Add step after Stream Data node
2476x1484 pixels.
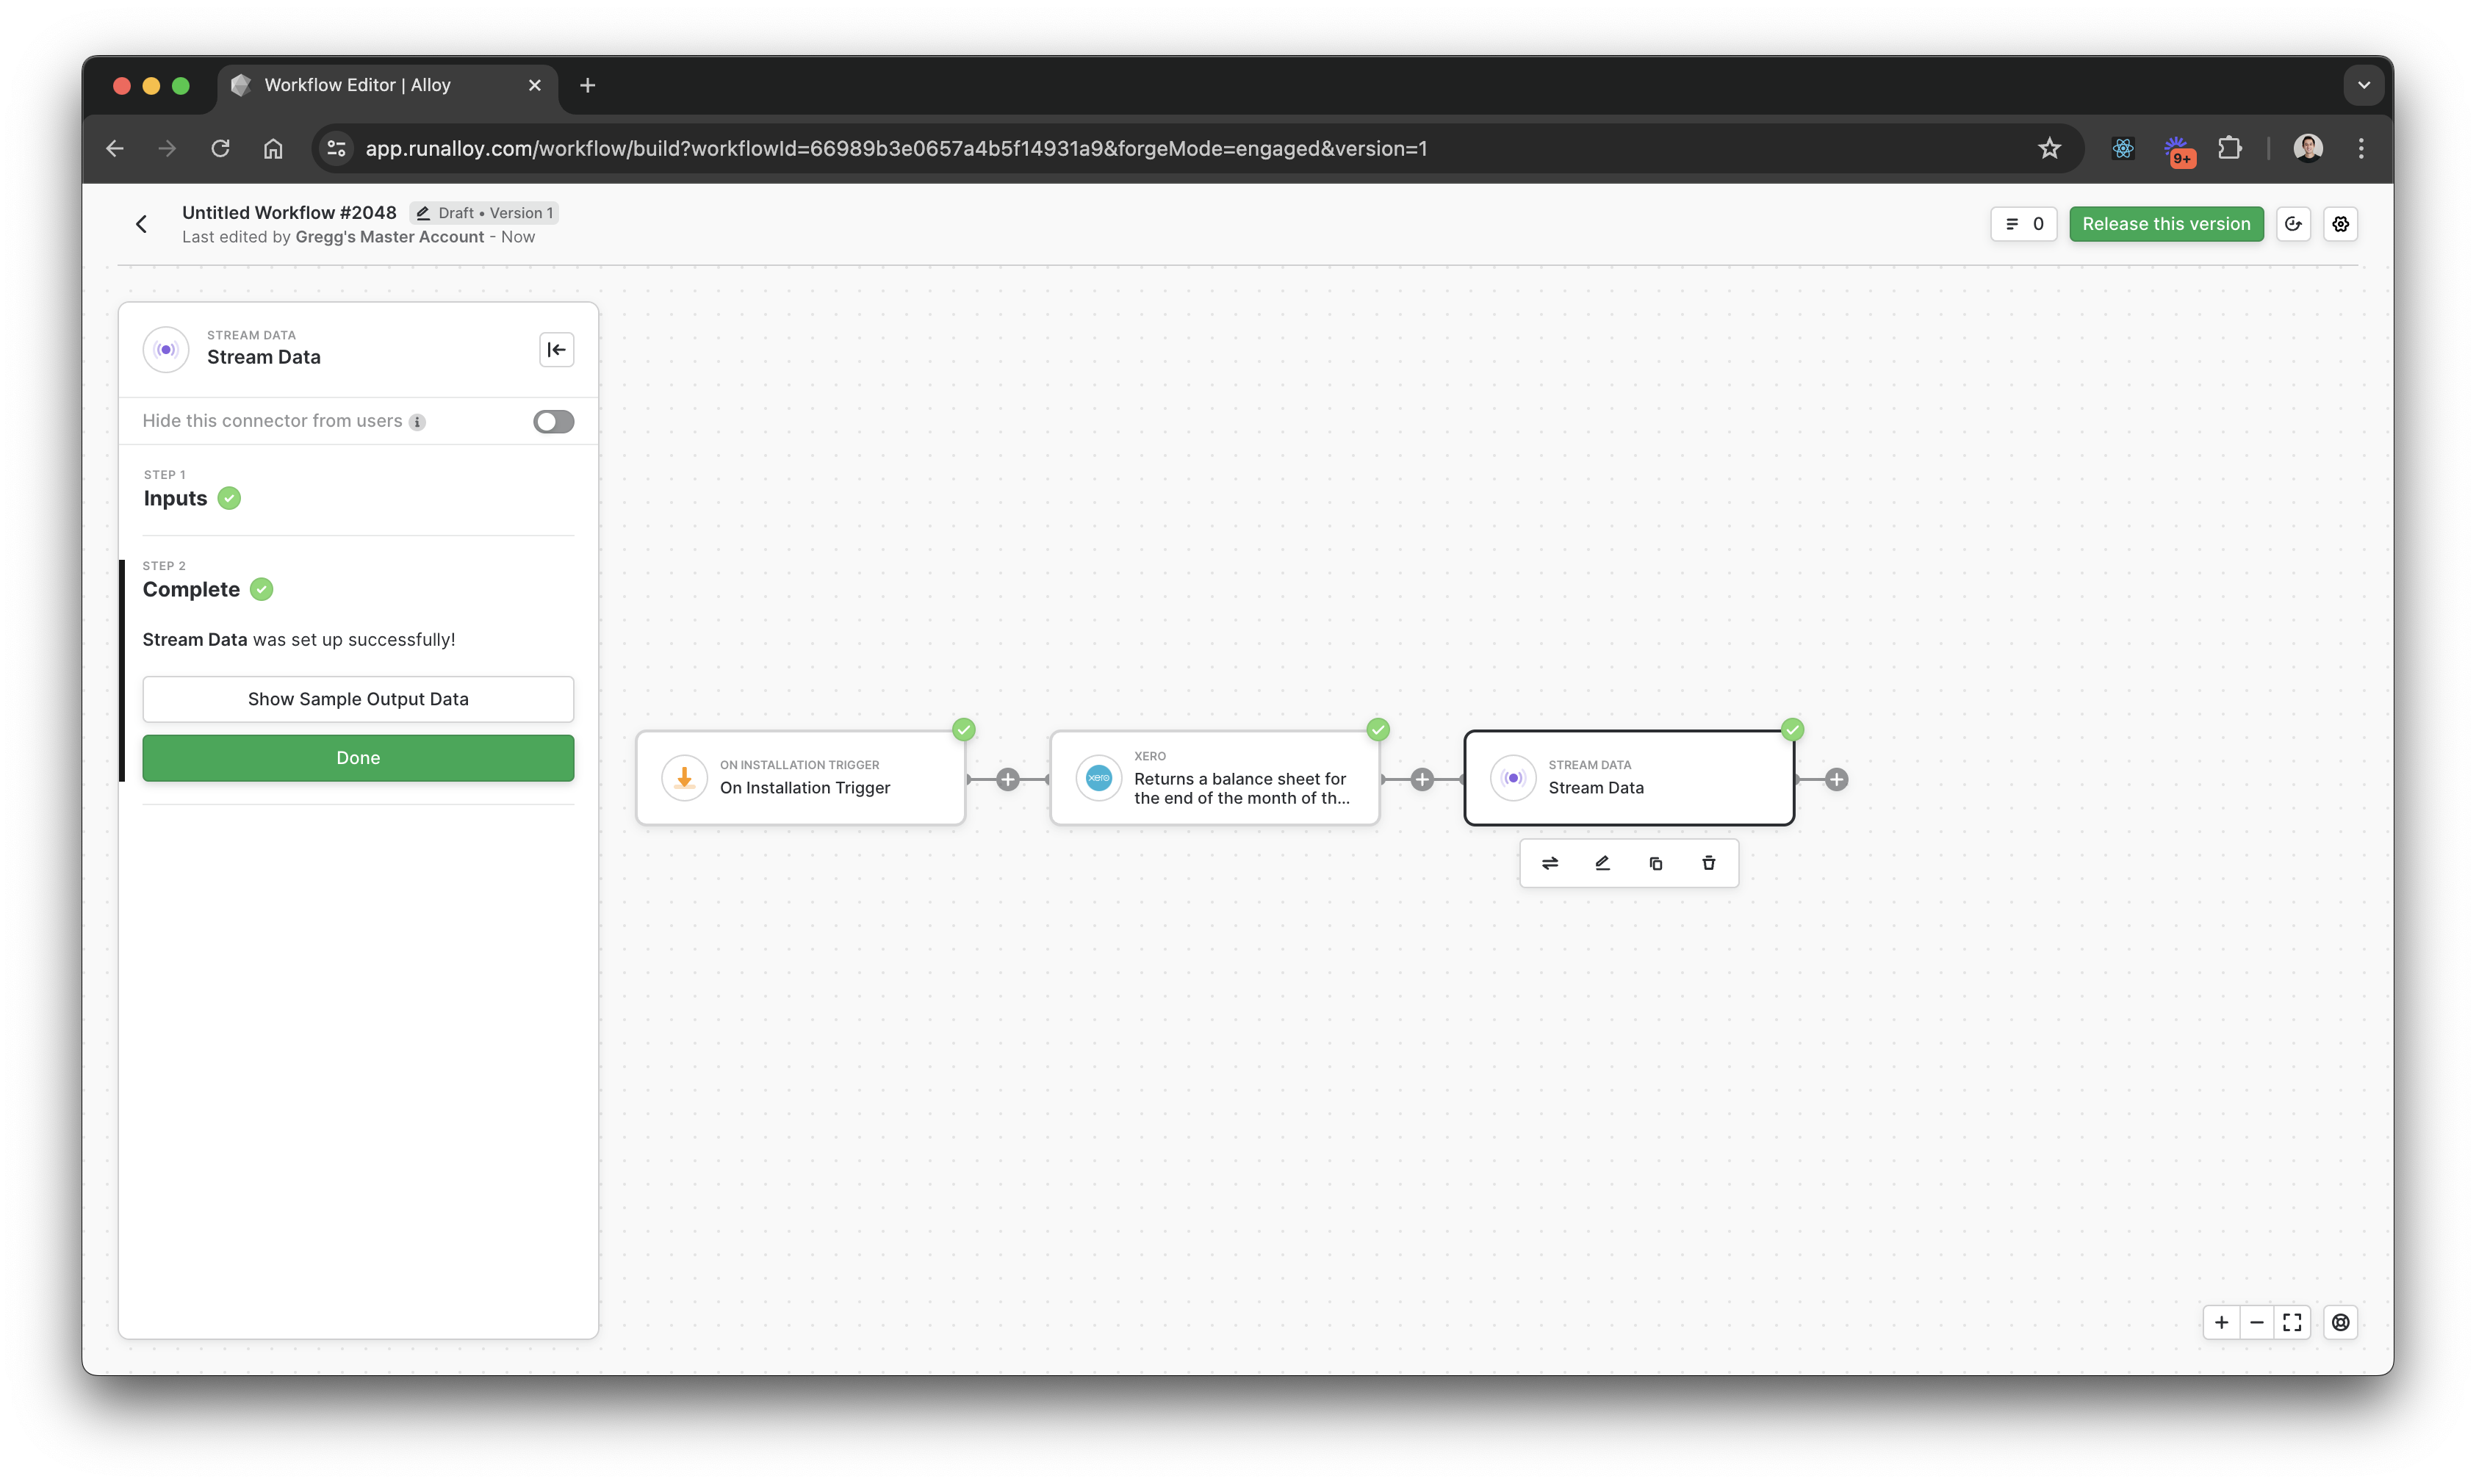[x=1836, y=779]
